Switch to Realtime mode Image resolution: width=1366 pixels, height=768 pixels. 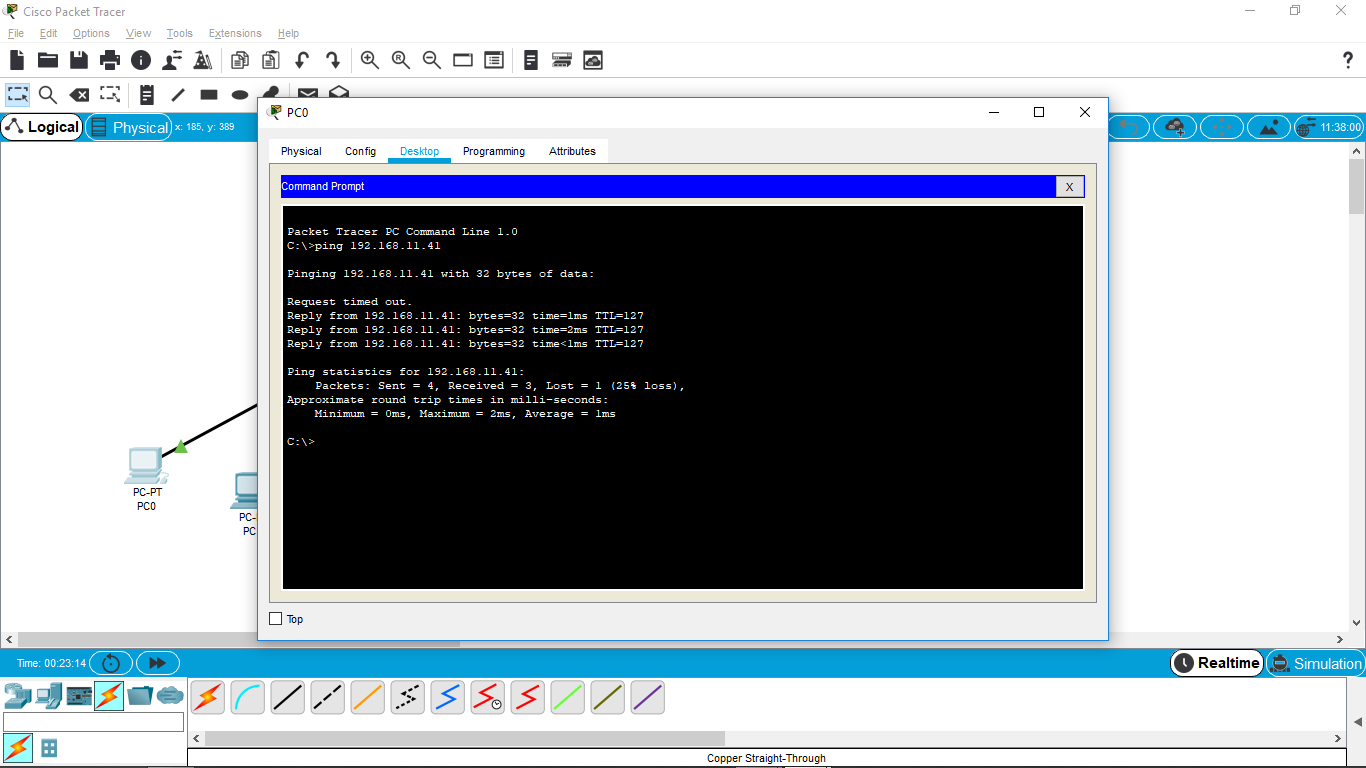point(1217,663)
